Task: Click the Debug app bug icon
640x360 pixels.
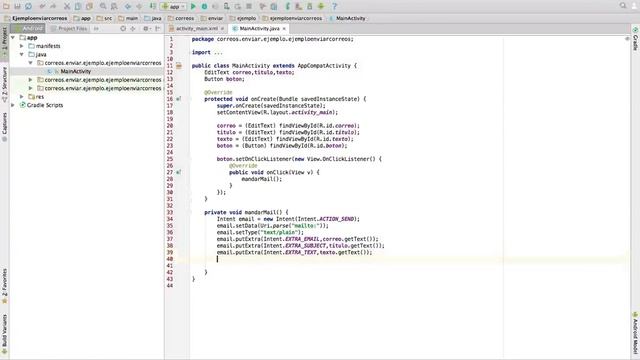Action: (x=204, y=6)
